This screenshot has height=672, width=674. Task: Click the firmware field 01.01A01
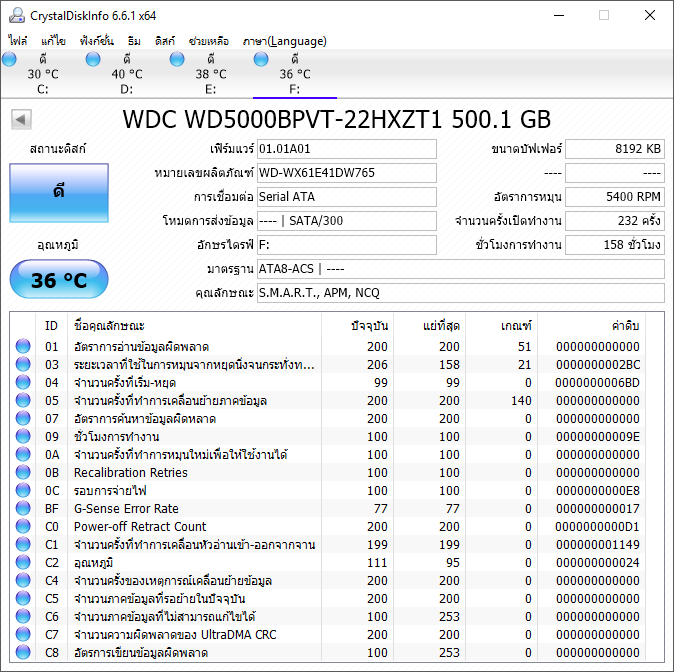click(x=347, y=149)
